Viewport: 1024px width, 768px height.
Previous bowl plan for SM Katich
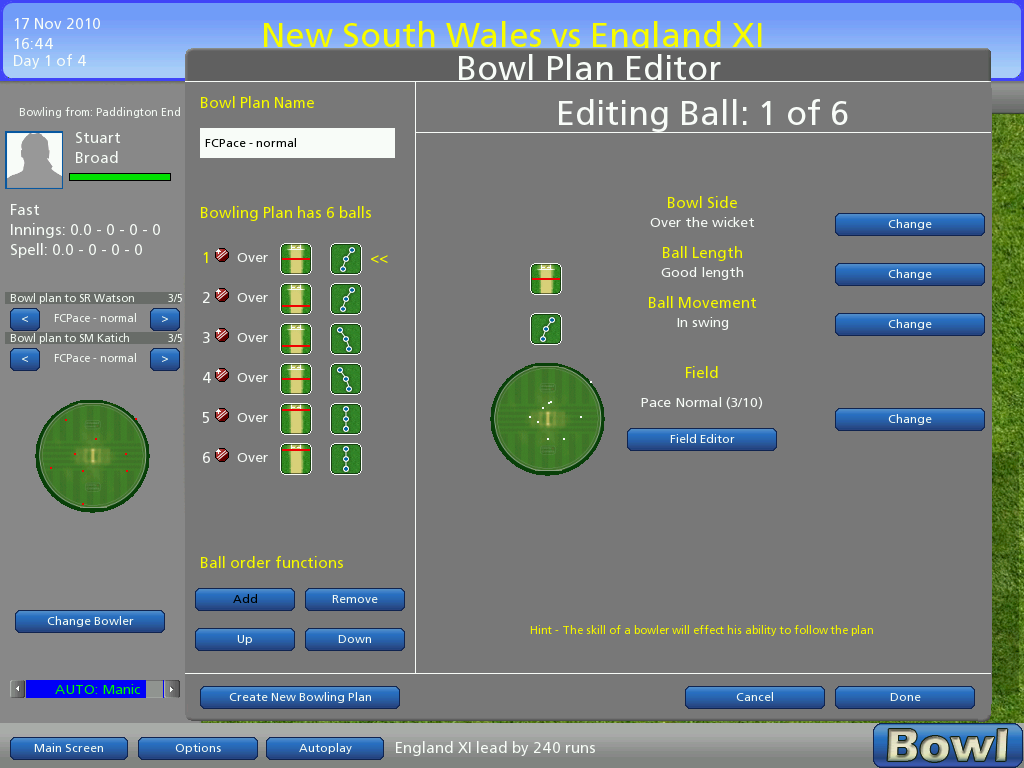[x=25, y=359]
